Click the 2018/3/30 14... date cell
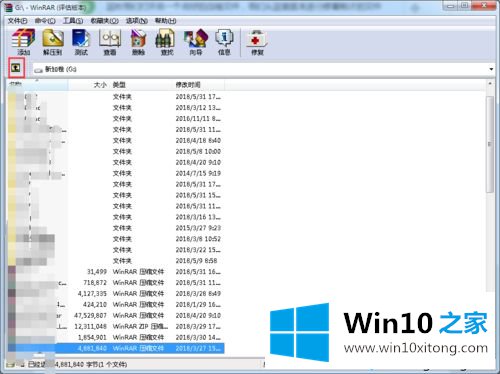Viewport: 500px width, 374px height. 198,337
